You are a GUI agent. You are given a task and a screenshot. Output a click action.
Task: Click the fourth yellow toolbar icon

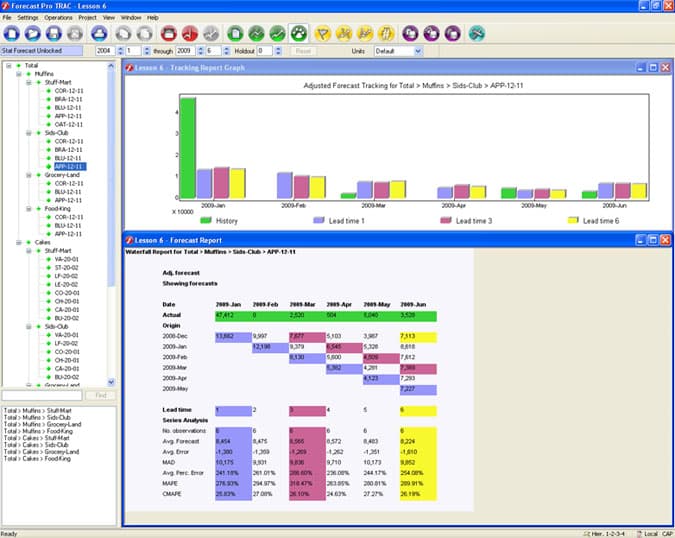(386, 33)
